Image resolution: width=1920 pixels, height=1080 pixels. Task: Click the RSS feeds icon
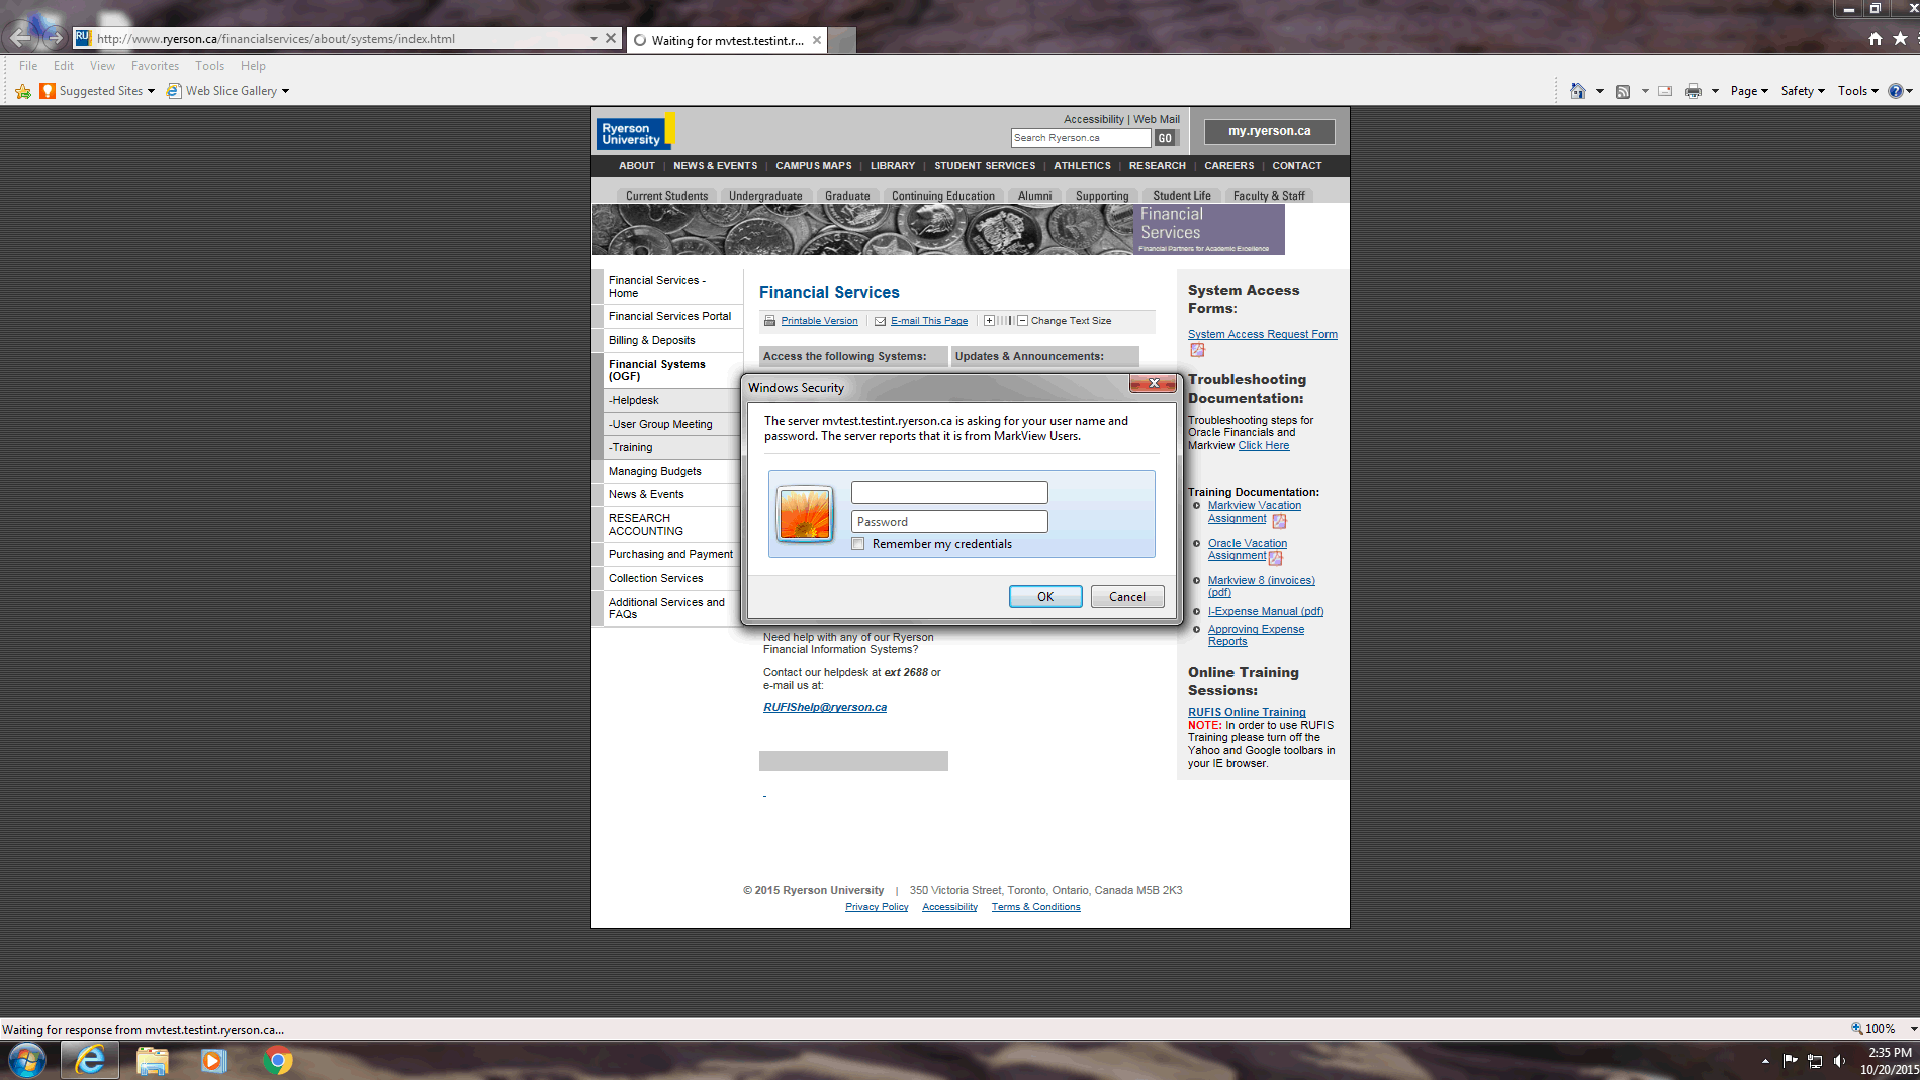(1623, 91)
